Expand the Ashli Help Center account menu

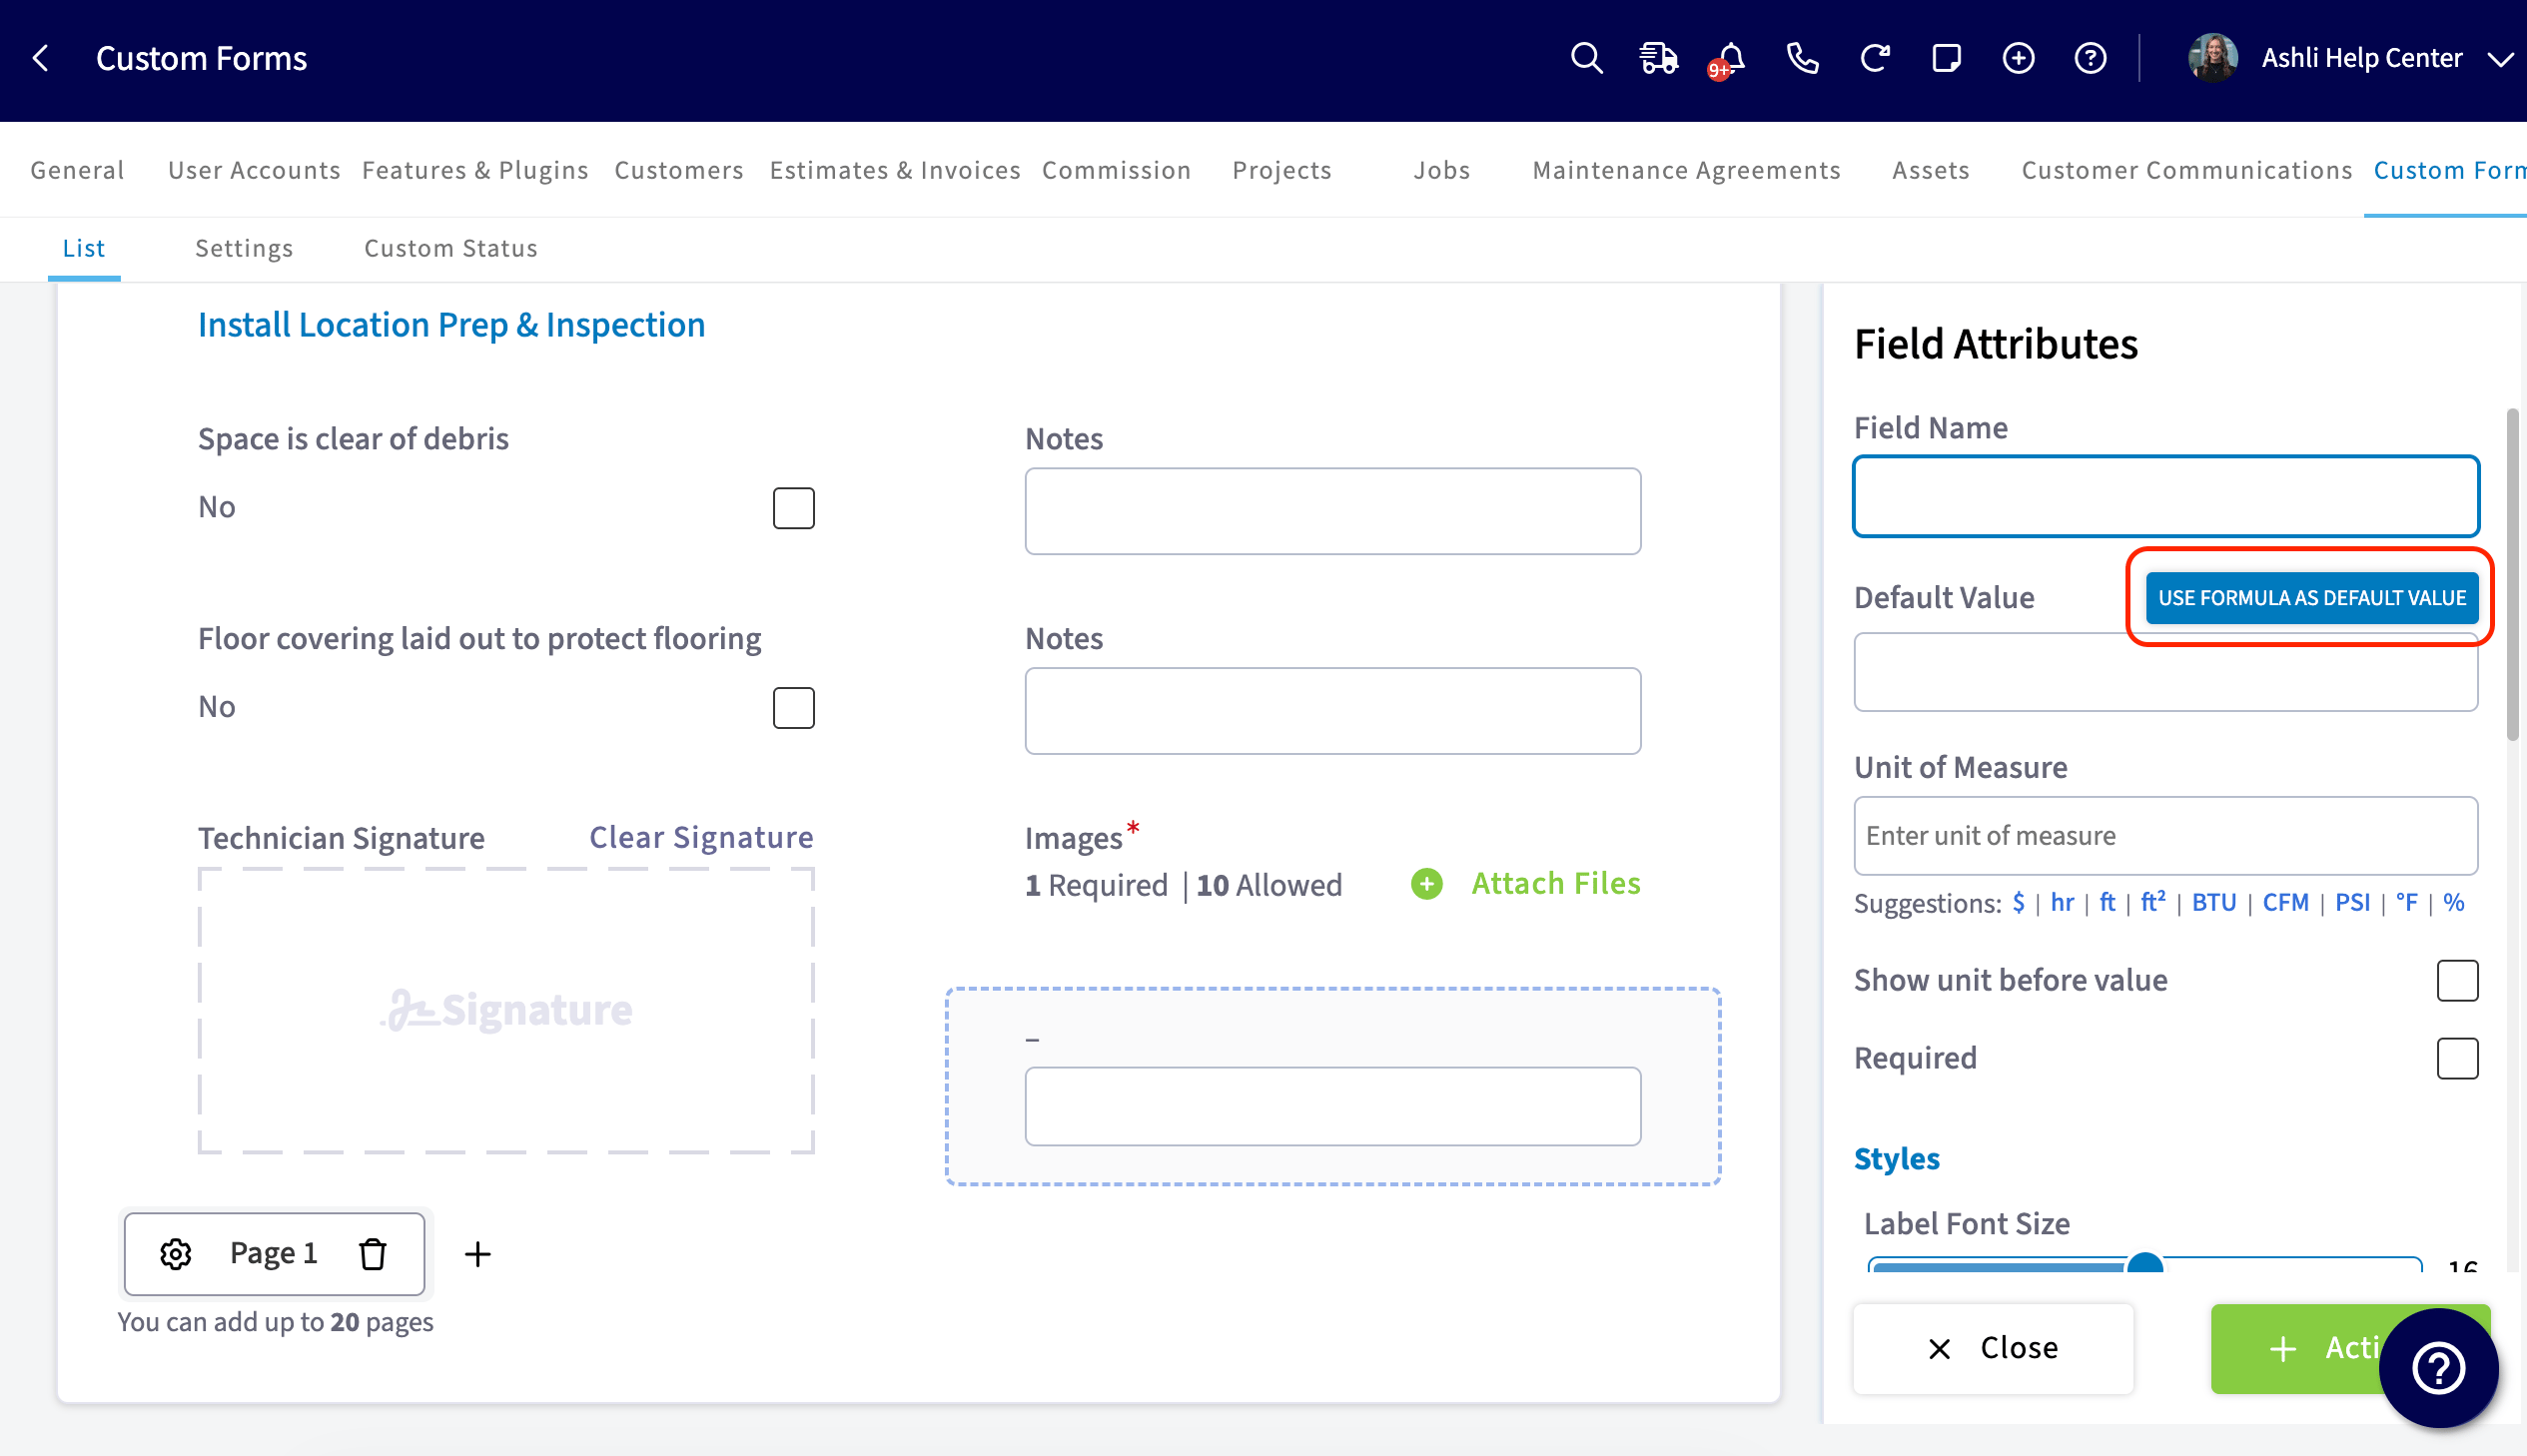[x=2500, y=59]
